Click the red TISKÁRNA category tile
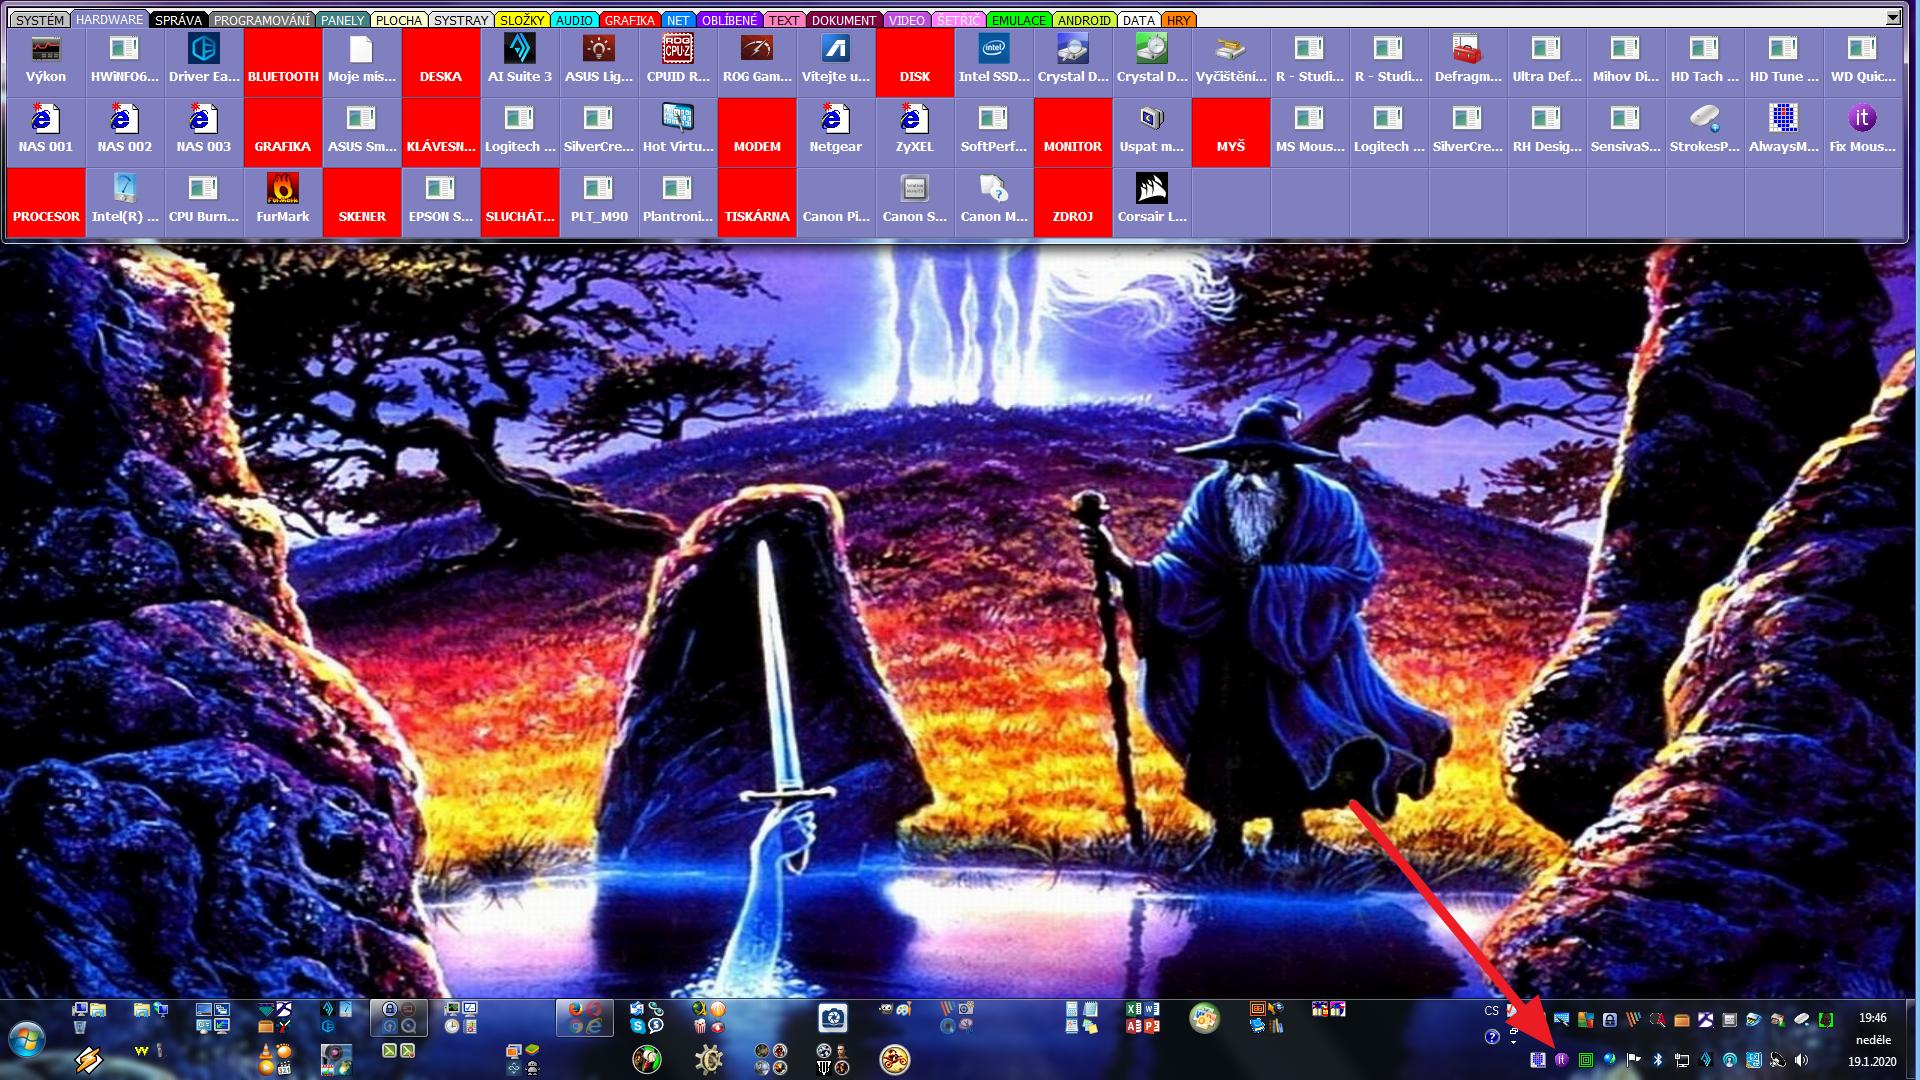1920x1080 pixels. [x=757, y=202]
